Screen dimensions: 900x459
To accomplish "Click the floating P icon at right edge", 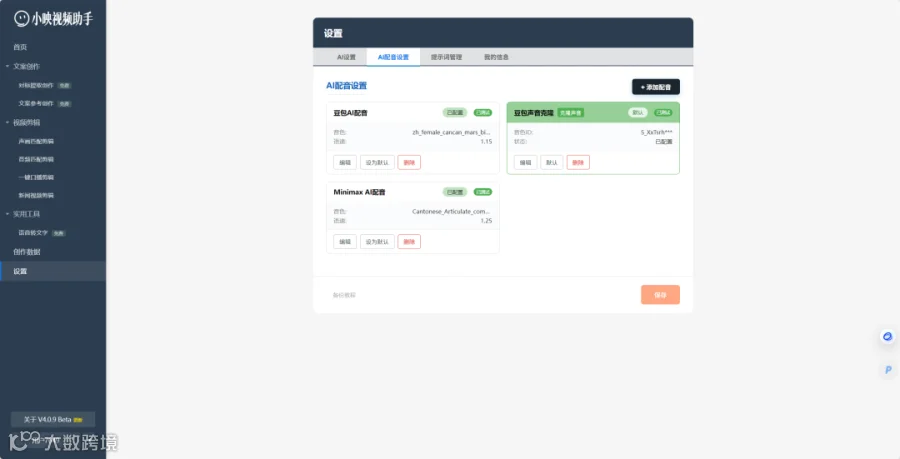I will (888, 370).
